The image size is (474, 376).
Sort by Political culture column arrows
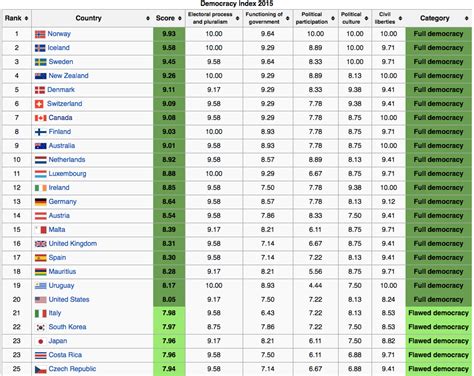366,18
